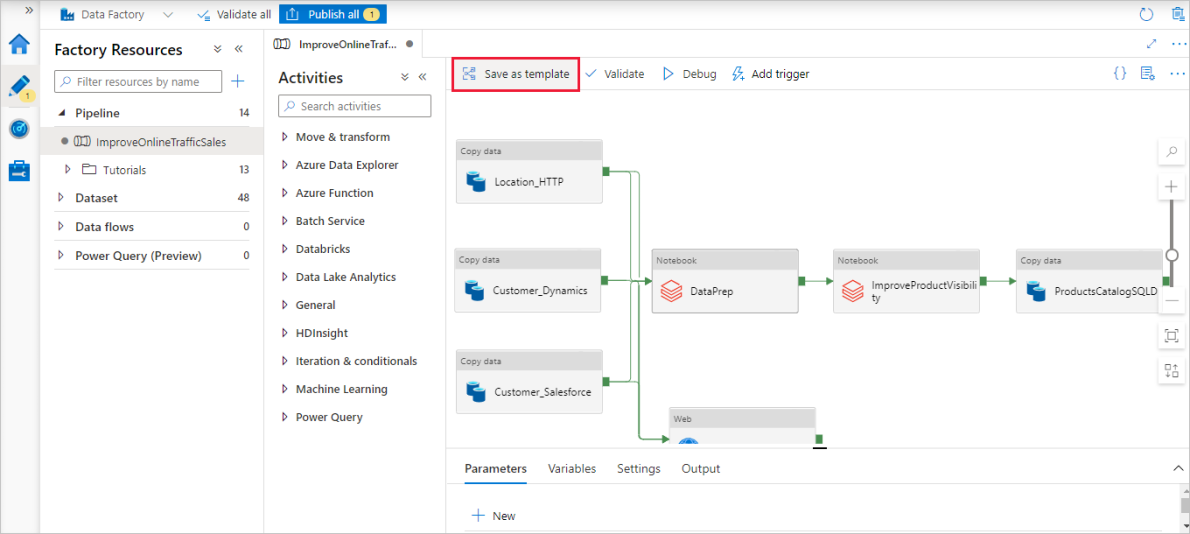Collapse all in Factory Resources
The image size is (1190, 534).
coord(218,49)
